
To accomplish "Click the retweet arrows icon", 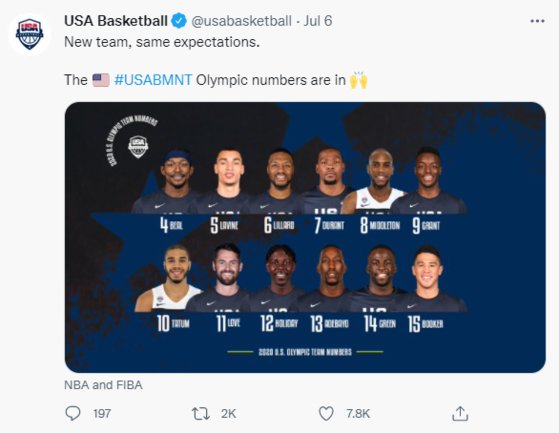I will pos(201,414).
